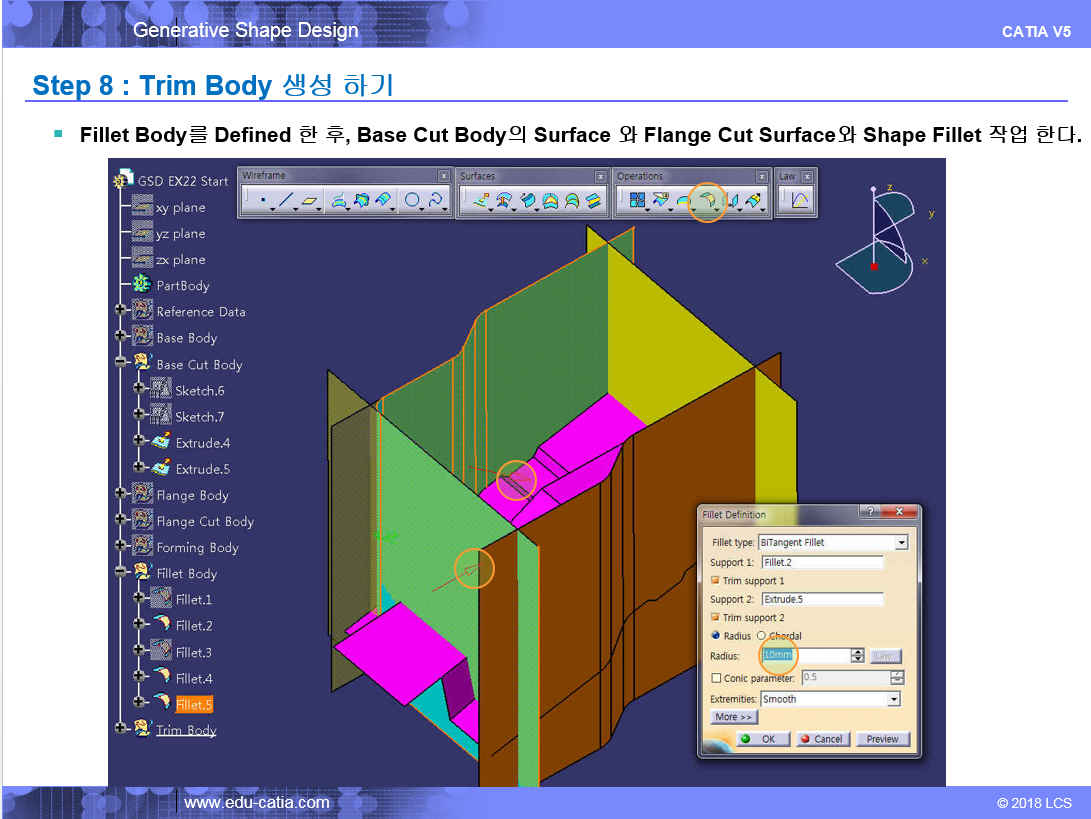Click the Law button beside Radius
Viewport: 1091px width, 819px height.
(x=886, y=656)
